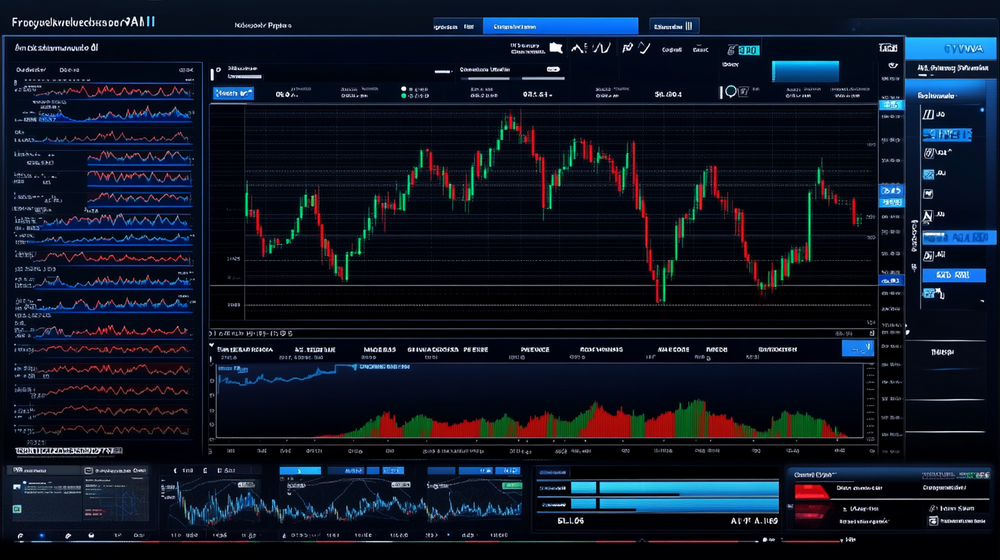Switch to the highlighted blue tab at the top
The image size is (1000, 560).
(x=560, y=27)
